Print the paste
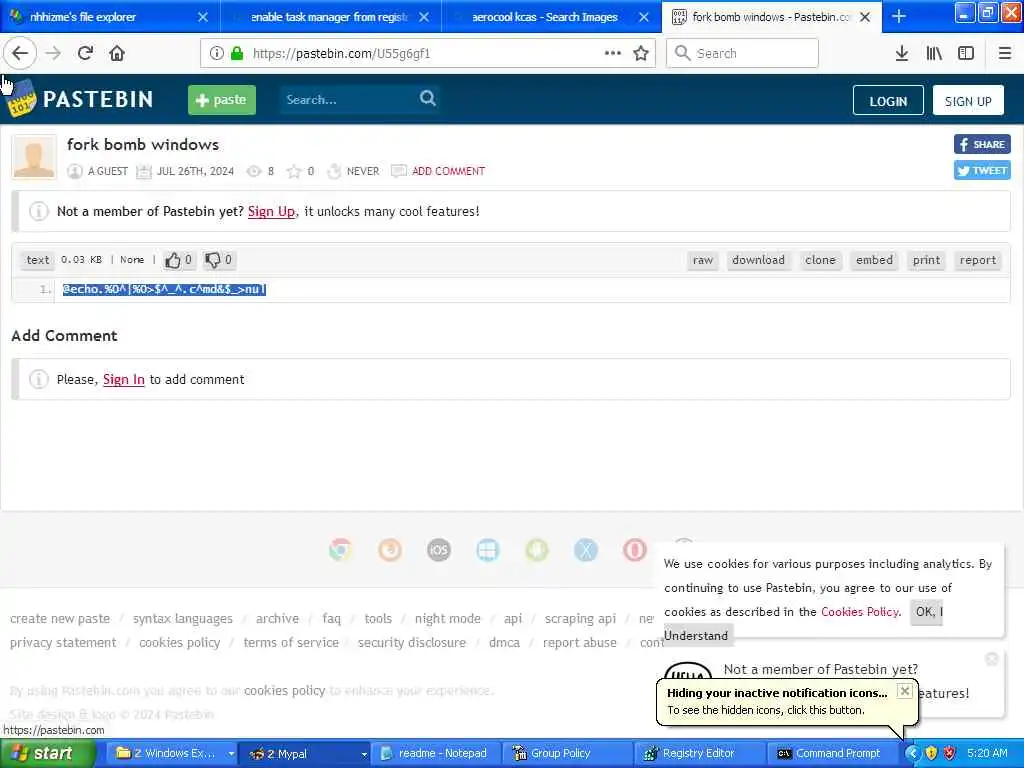Screen dimensions: 1024x768 tap(926, 261)
